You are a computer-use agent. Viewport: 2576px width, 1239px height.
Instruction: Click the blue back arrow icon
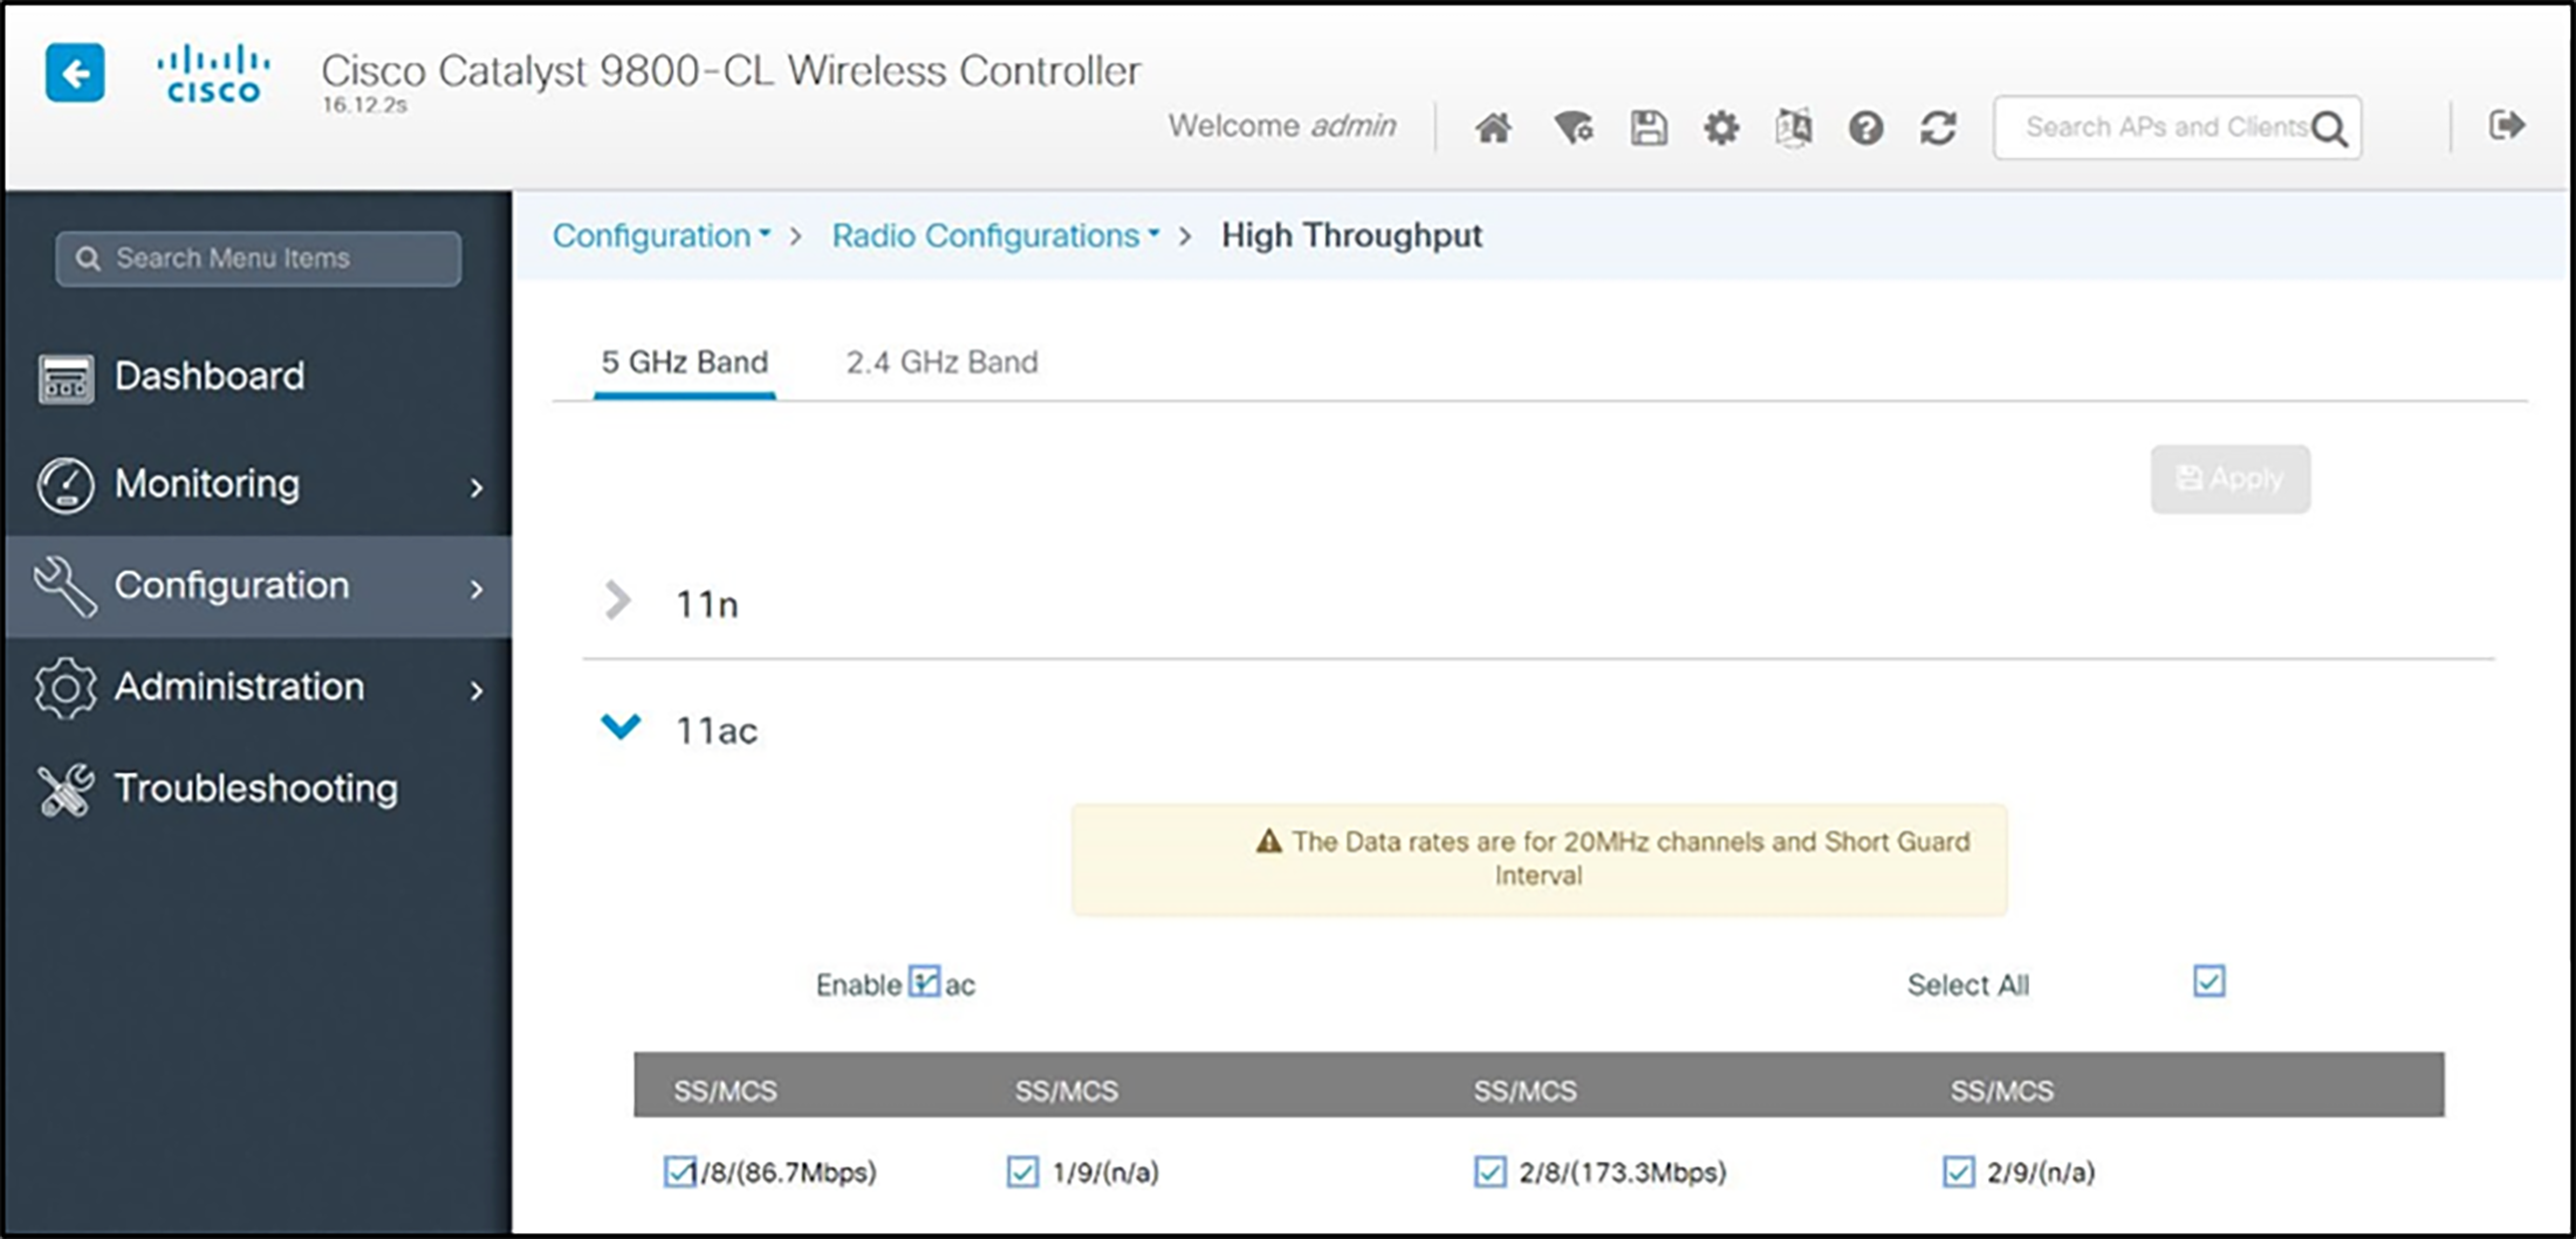coord(74,73)
